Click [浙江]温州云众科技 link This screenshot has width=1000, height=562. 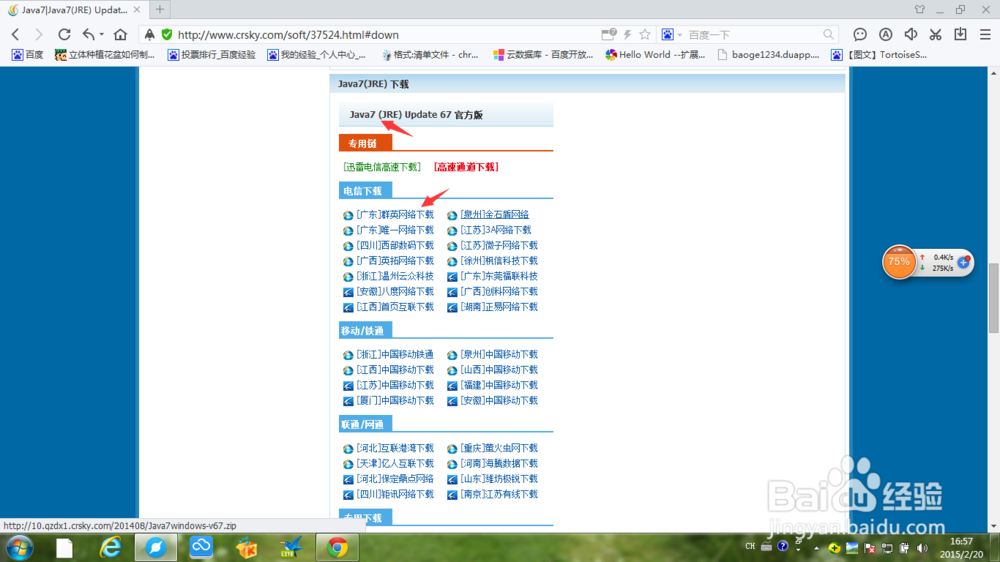pos(395,276)
